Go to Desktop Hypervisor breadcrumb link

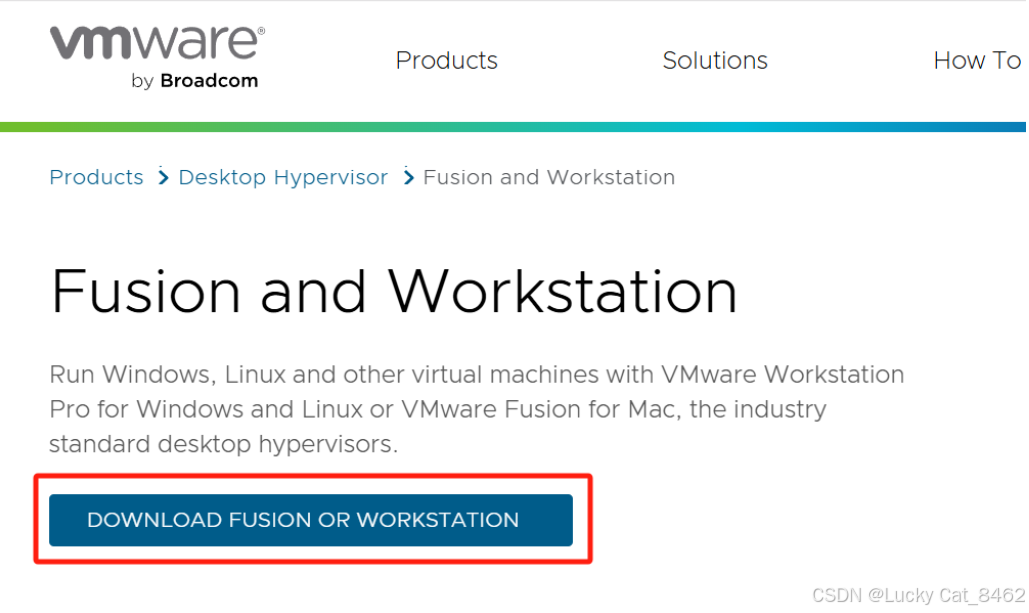pyautogui.click(x=283, y=177)
